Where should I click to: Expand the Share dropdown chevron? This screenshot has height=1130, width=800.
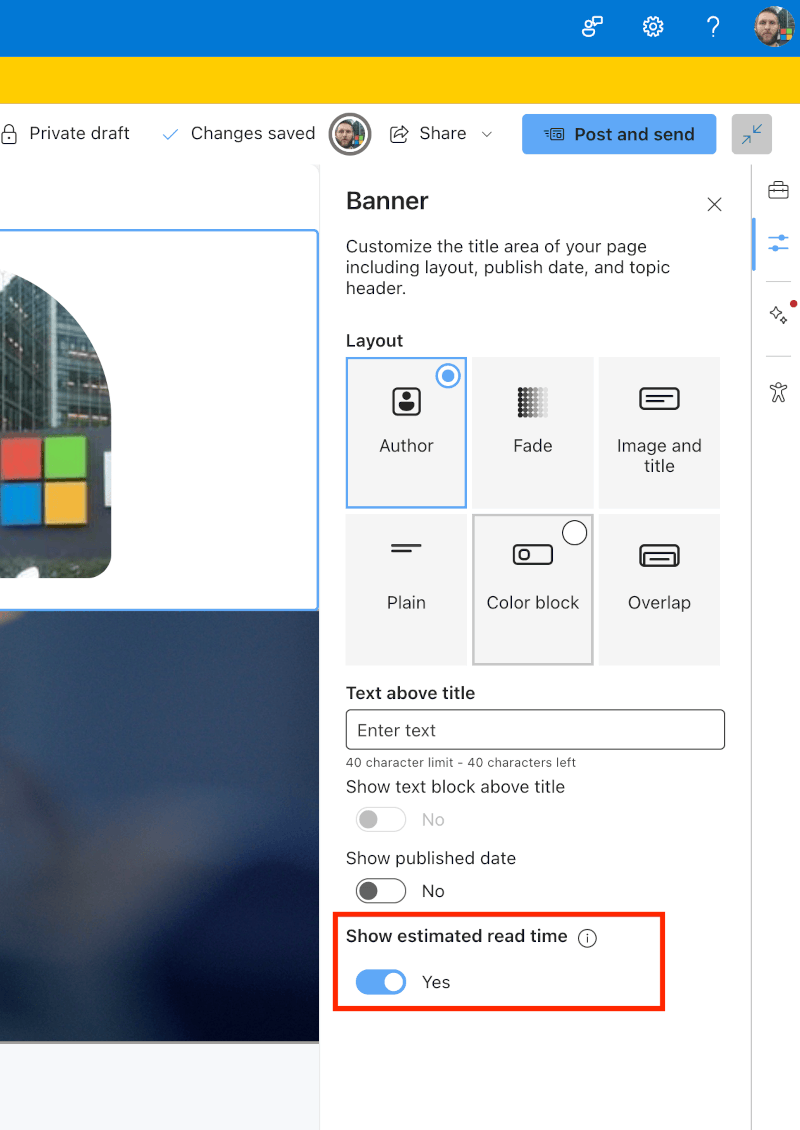(486, 134)
